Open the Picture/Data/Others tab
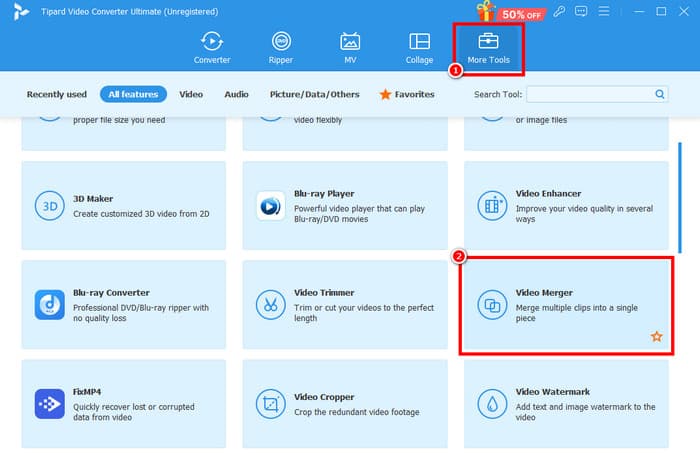 tap(314, 94)
